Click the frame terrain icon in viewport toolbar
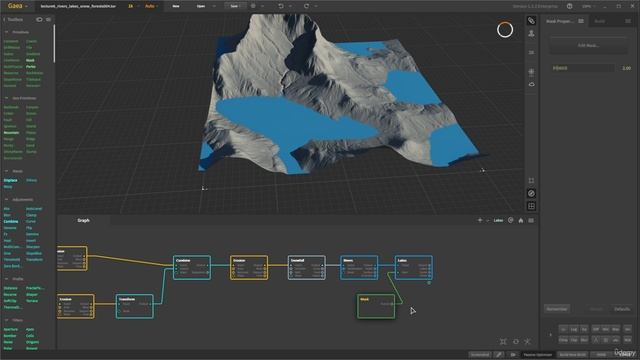This screenshot has height=360, width=640. tap(531, 180)
